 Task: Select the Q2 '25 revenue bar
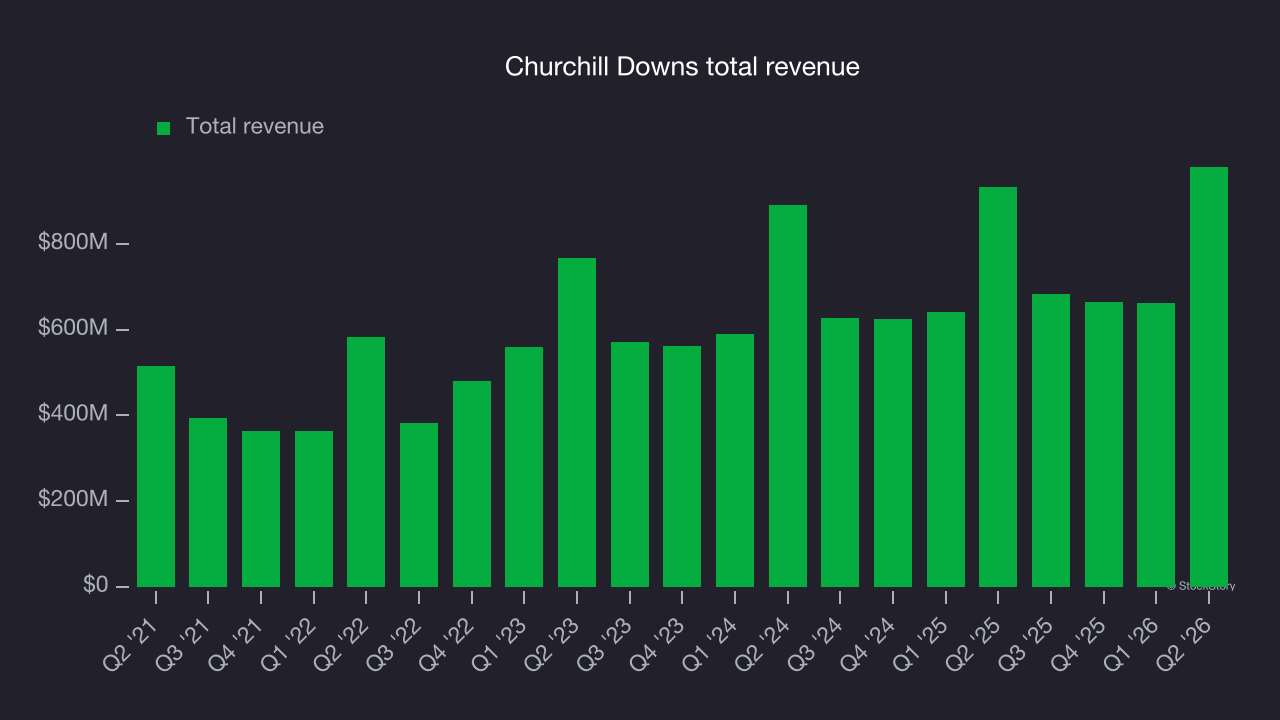pos(998,387)
